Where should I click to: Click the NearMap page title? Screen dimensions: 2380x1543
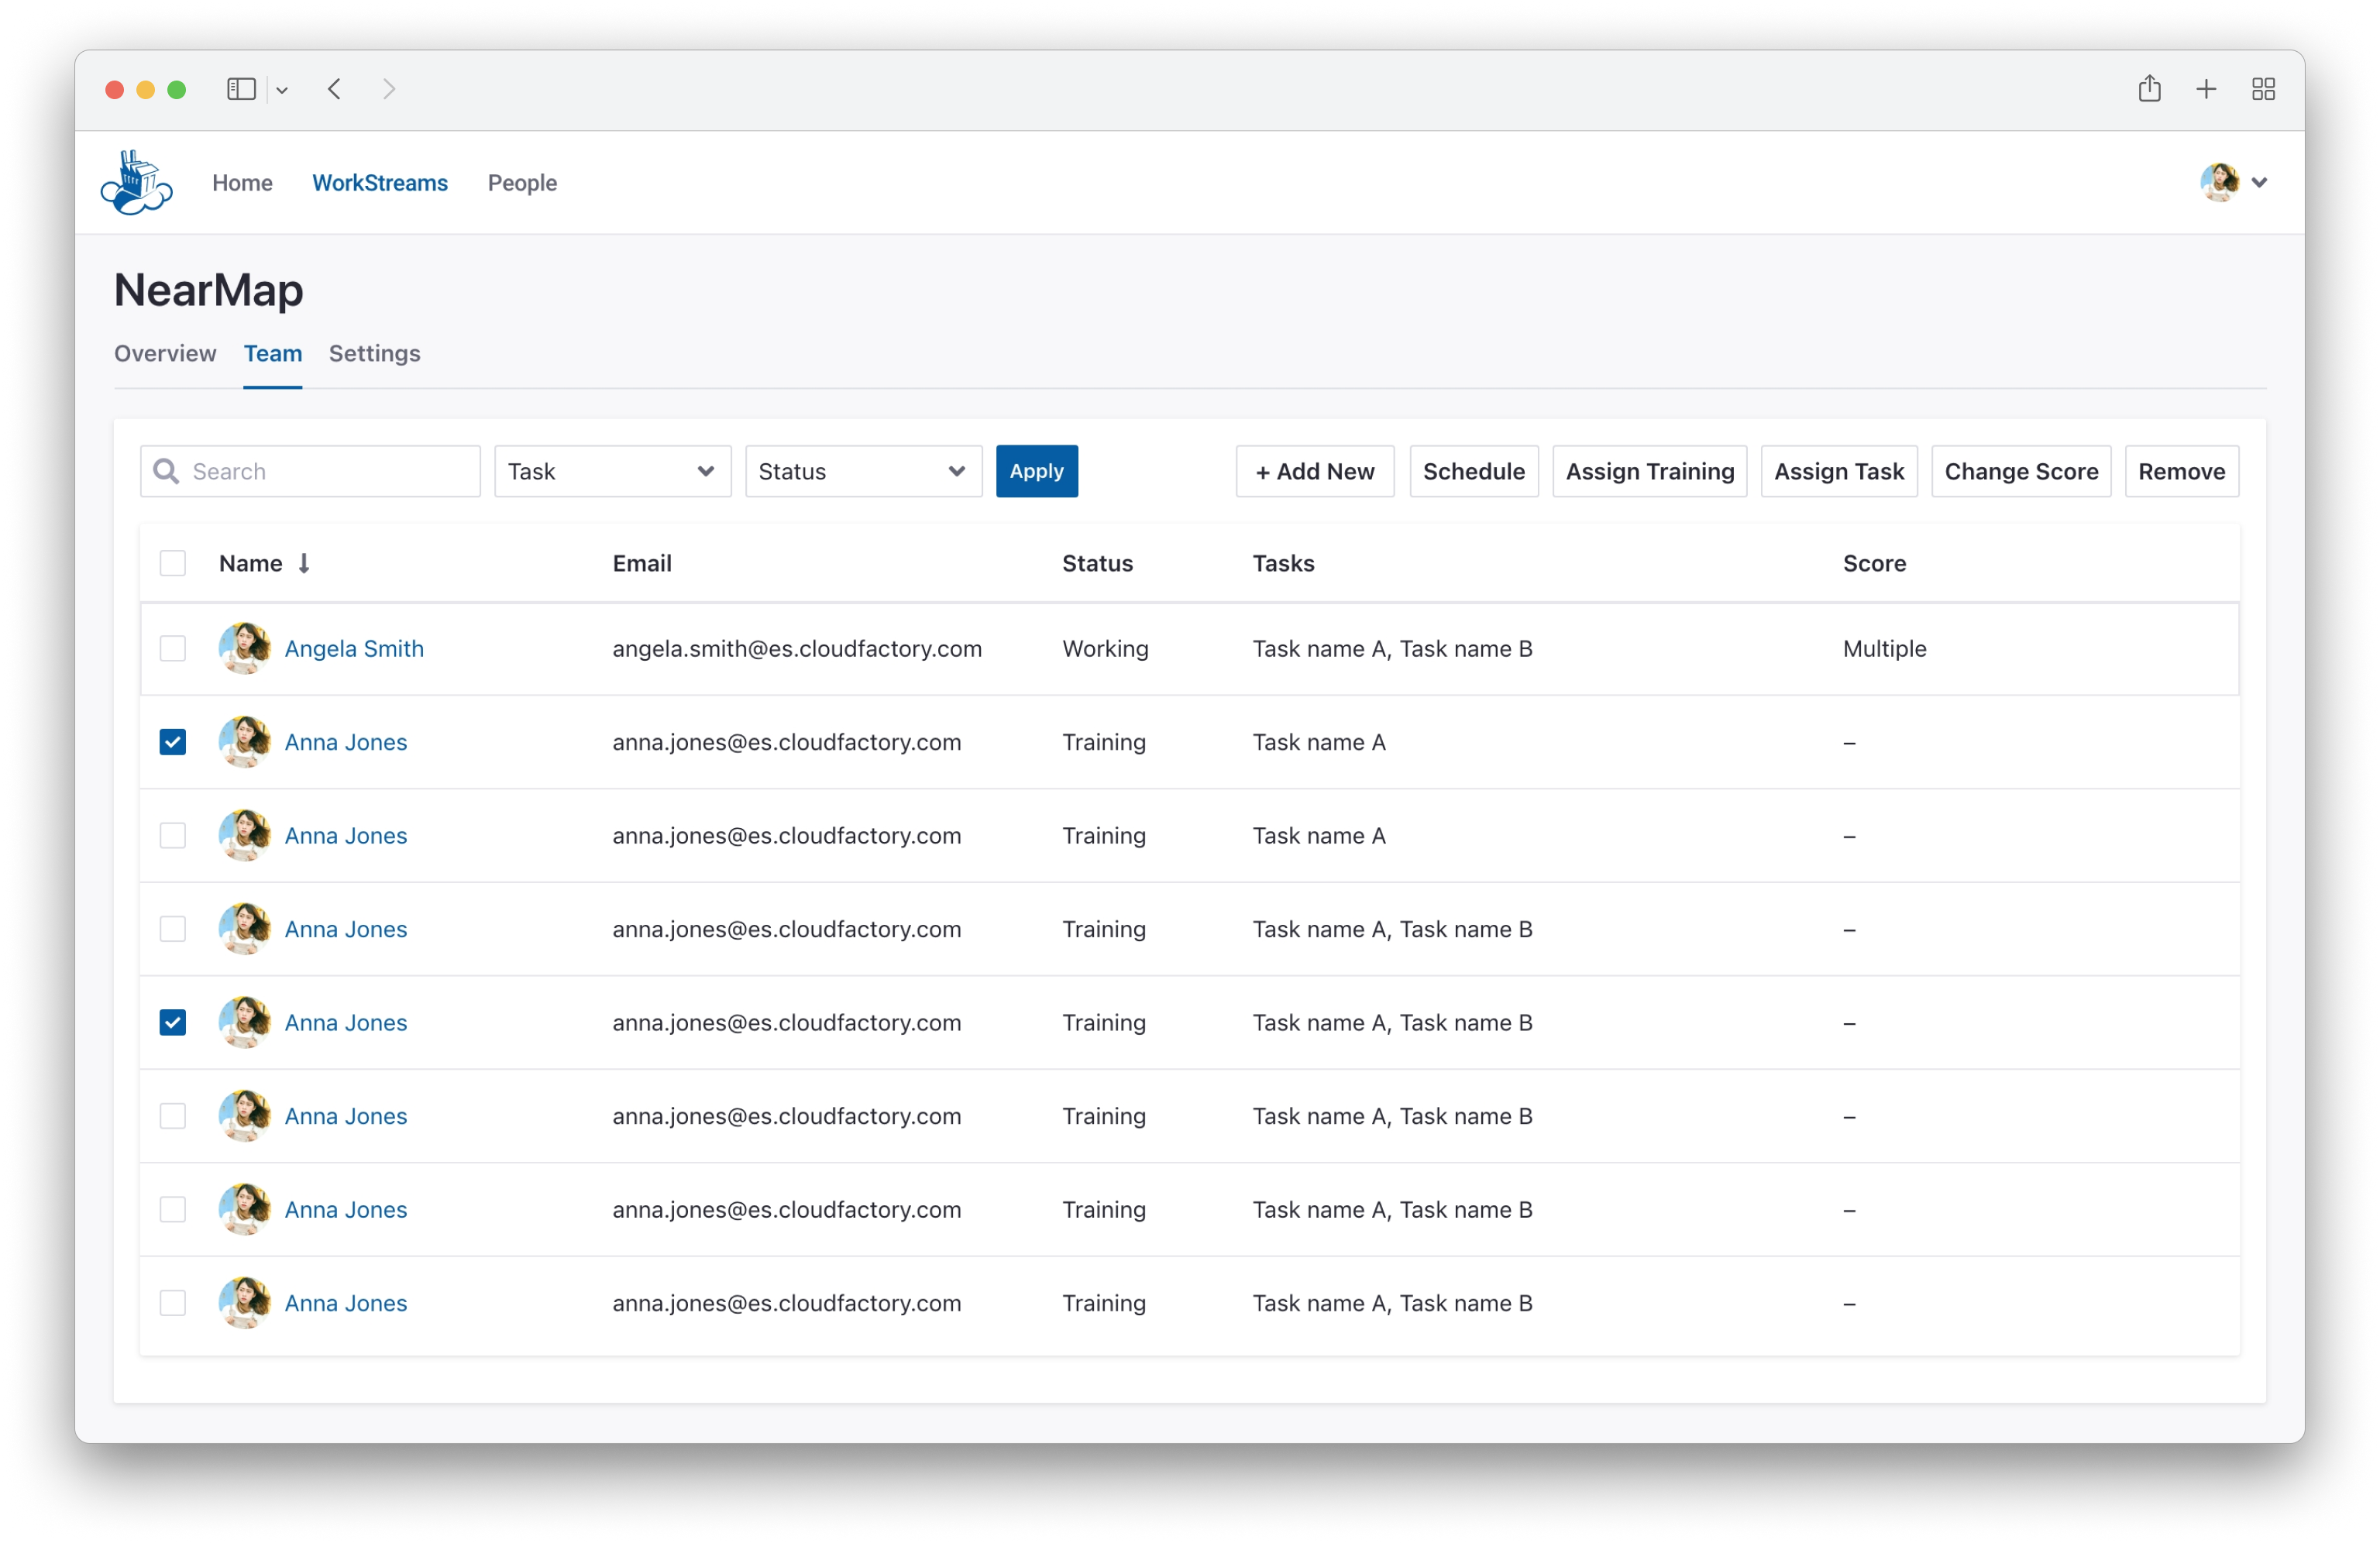(x=208, y=290)
